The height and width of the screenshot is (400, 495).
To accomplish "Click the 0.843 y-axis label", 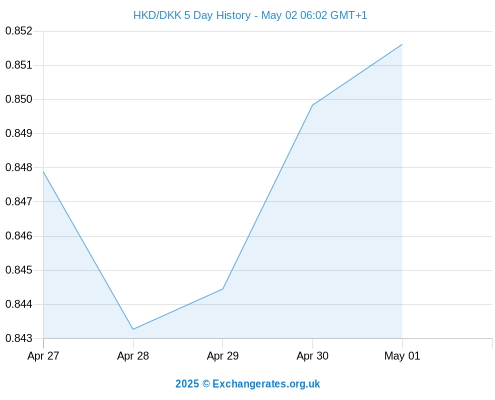I will click(x=19, y=338).
